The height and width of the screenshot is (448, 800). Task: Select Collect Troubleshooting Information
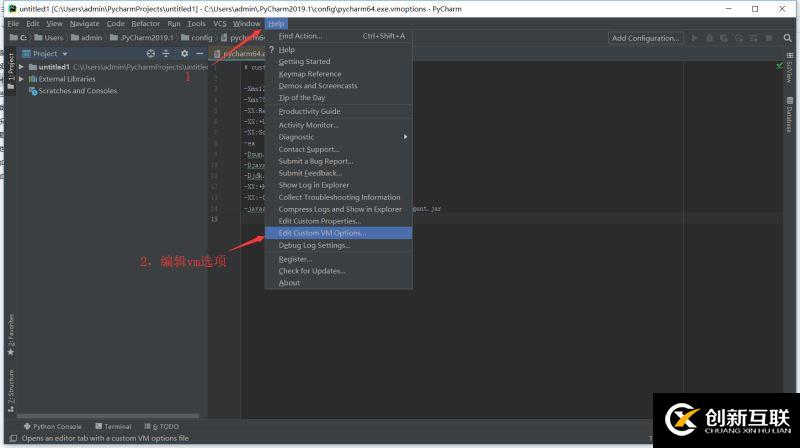point(338,197)
